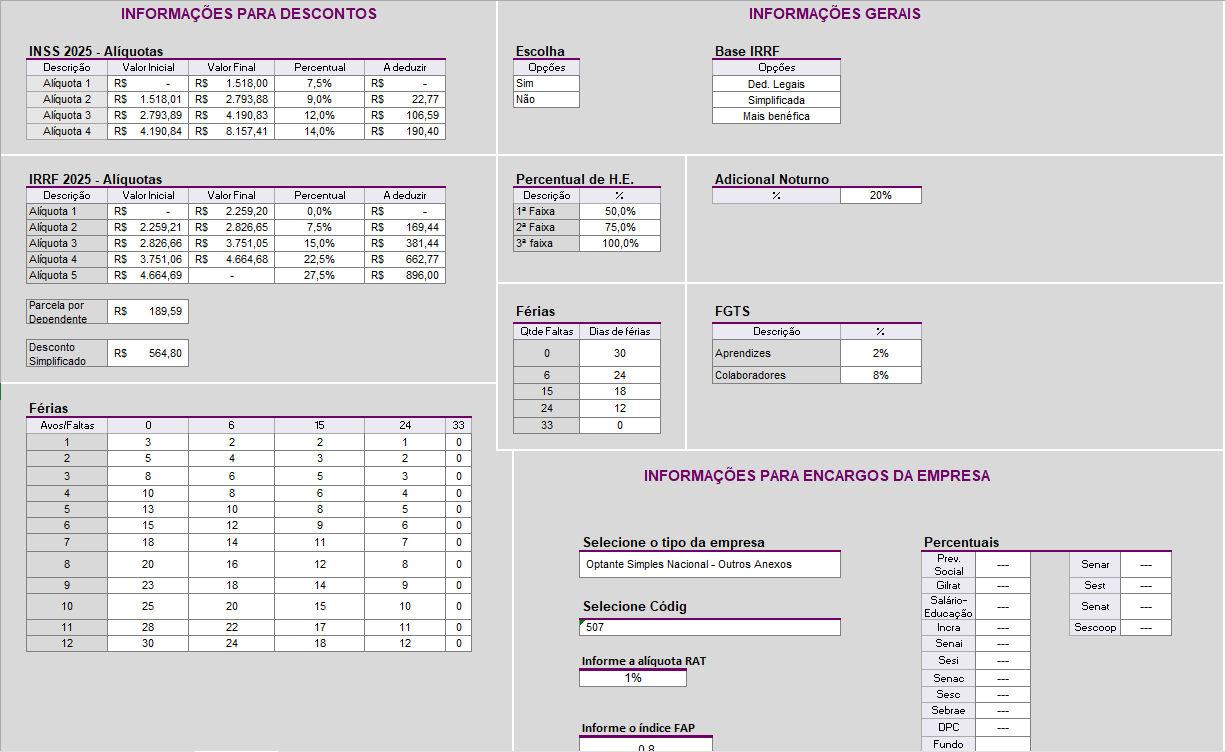This screenshot has width=1225, height=752.
Task: Click the 'Ded. Legais' option in Base IRRF
Action: point(776,84)
